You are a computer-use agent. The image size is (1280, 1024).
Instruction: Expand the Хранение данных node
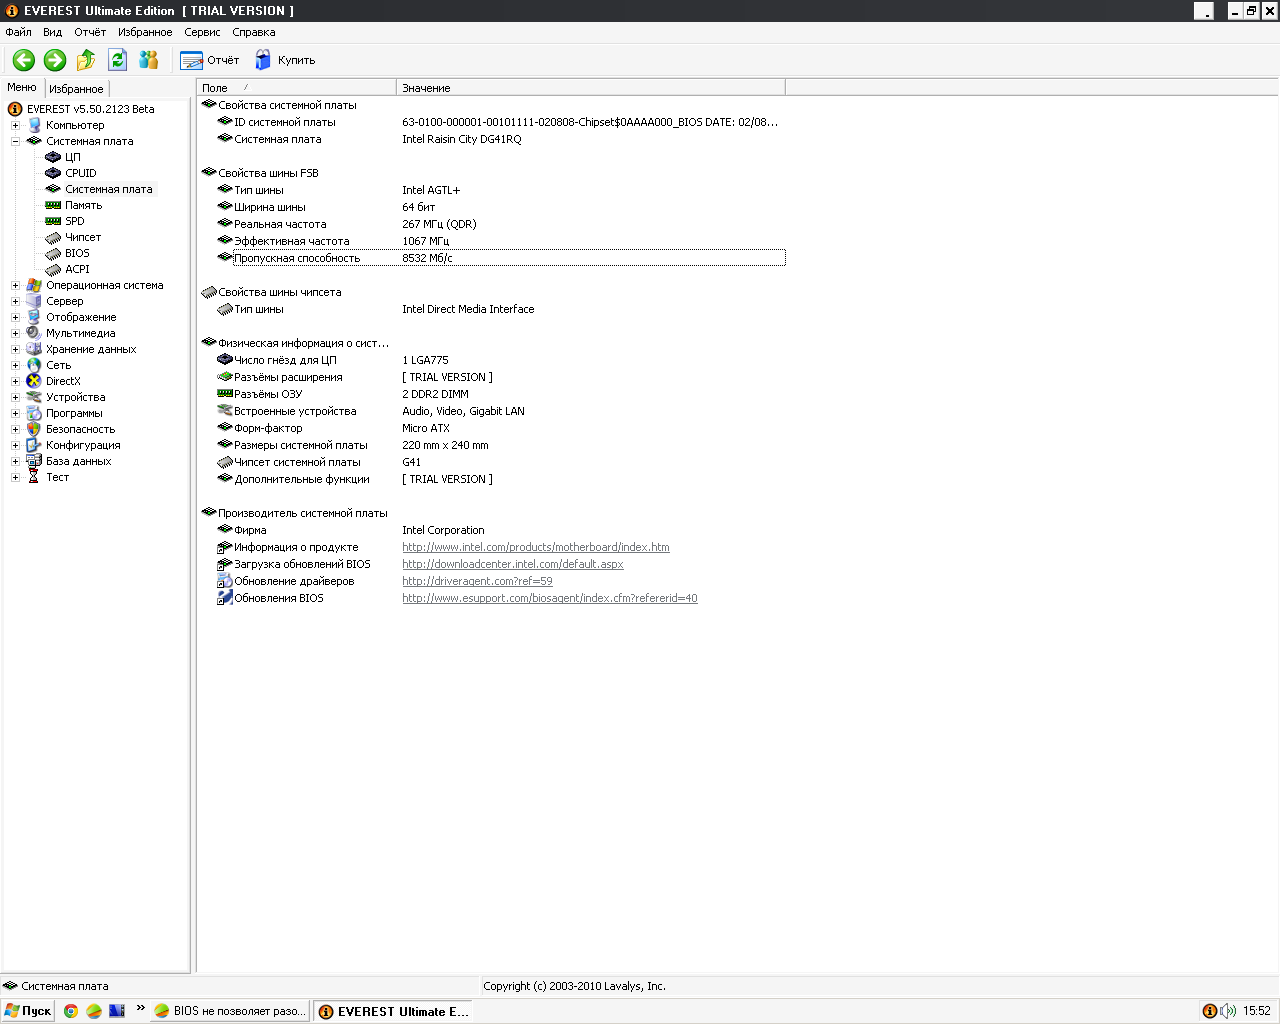15,349
